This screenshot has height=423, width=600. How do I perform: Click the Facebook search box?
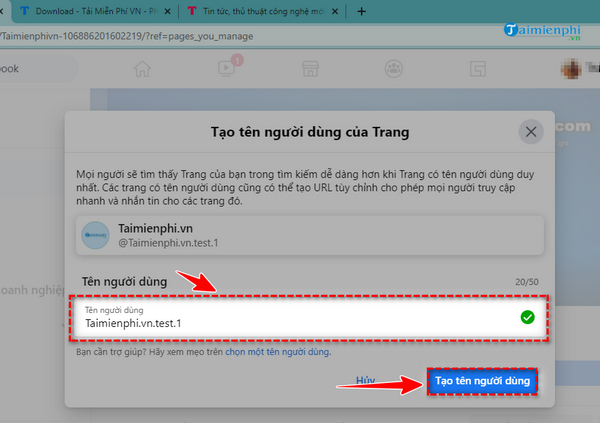point(38,69)
